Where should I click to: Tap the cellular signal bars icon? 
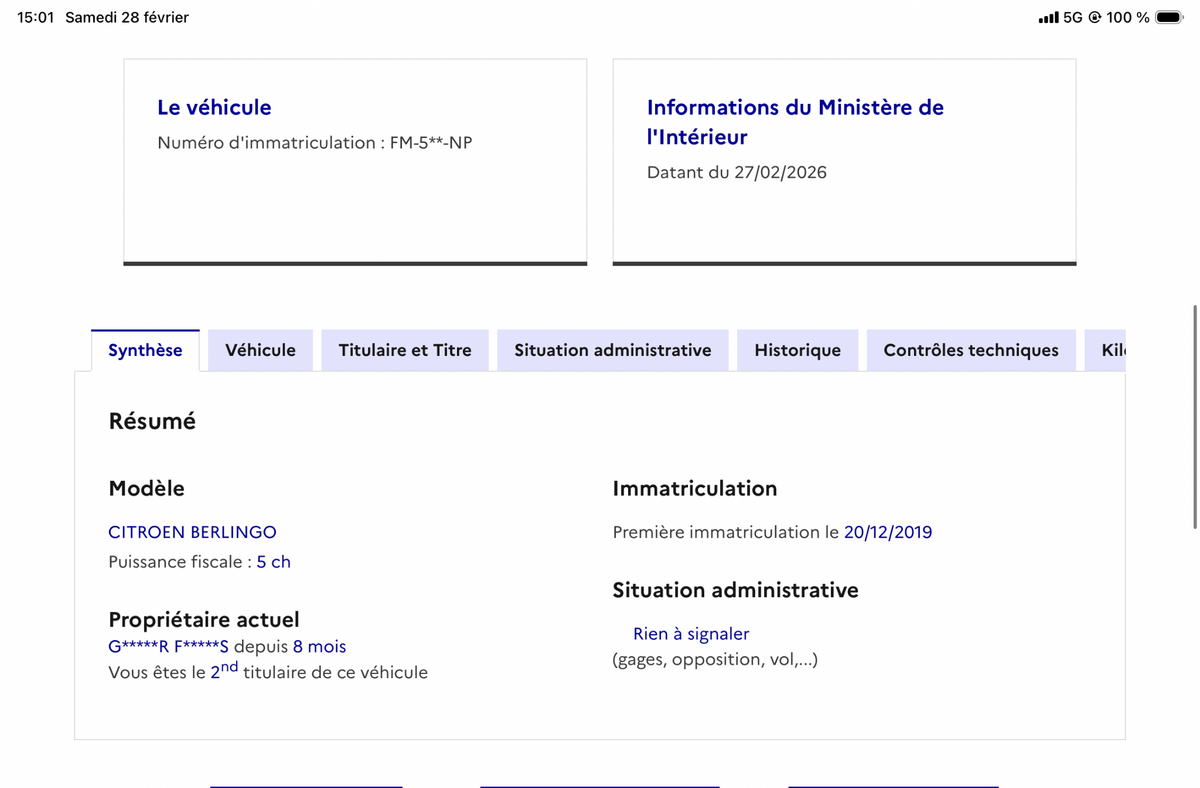(1048, 18)
